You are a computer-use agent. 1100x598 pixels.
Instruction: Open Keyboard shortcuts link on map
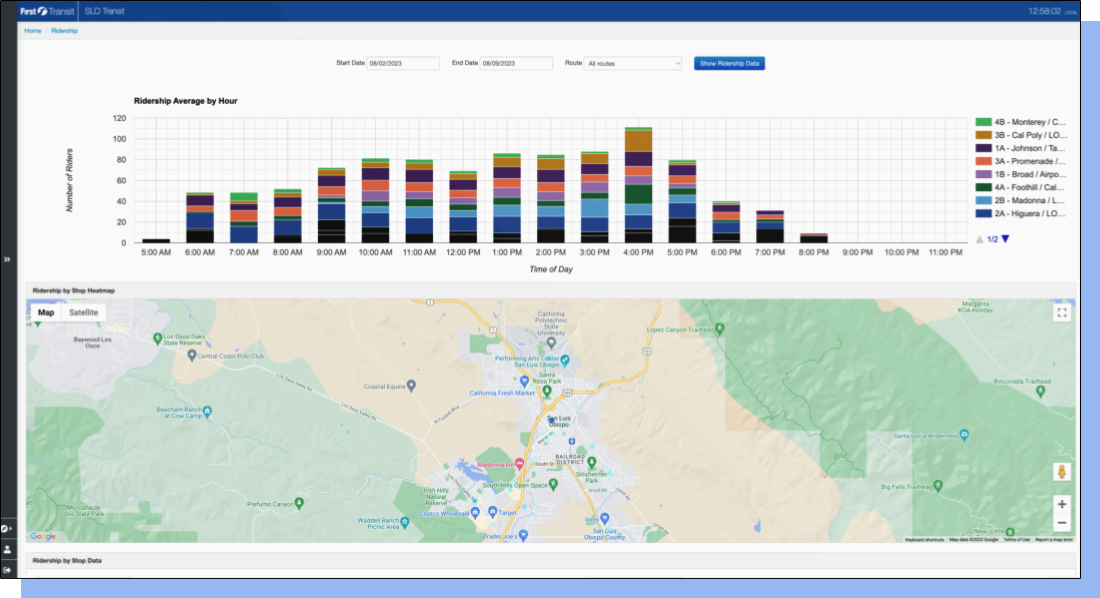click(x=924, y=540)
